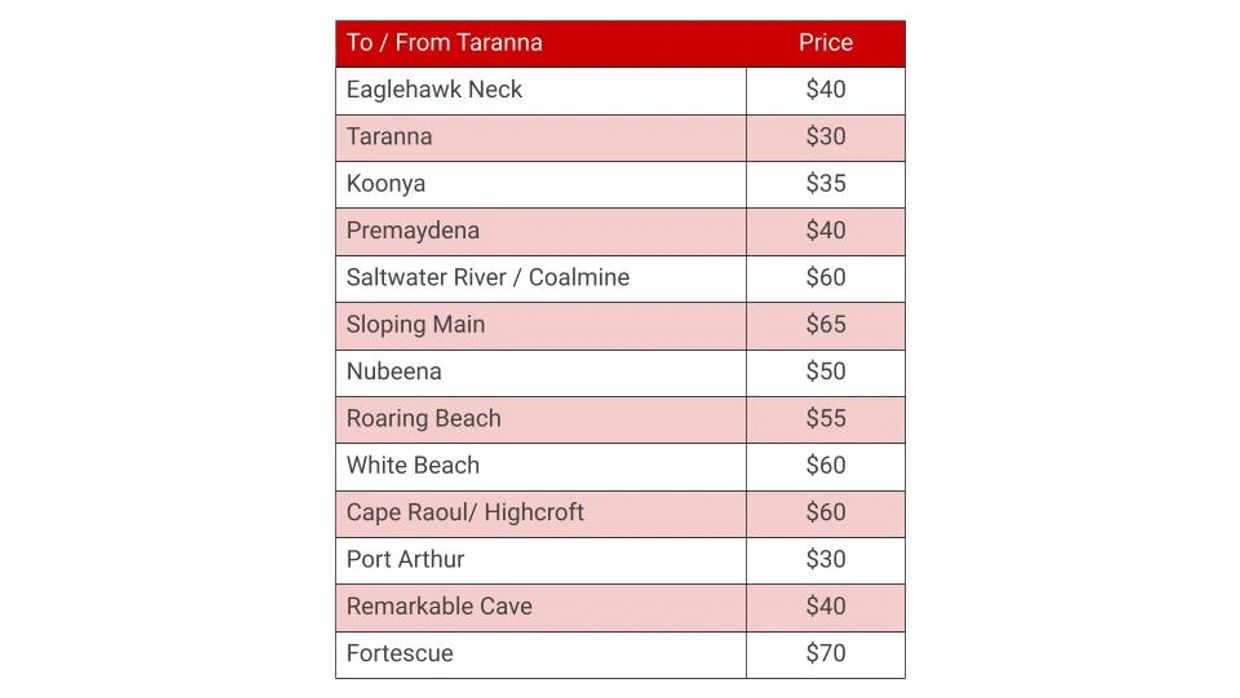
Task: Select the Port Arthur row
Action: coord(405,560)
